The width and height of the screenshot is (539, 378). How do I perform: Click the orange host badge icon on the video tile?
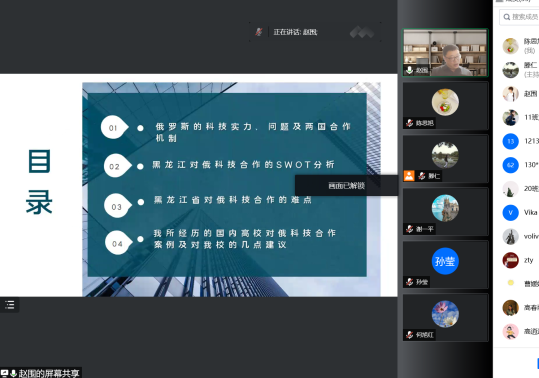coord(409,176)
